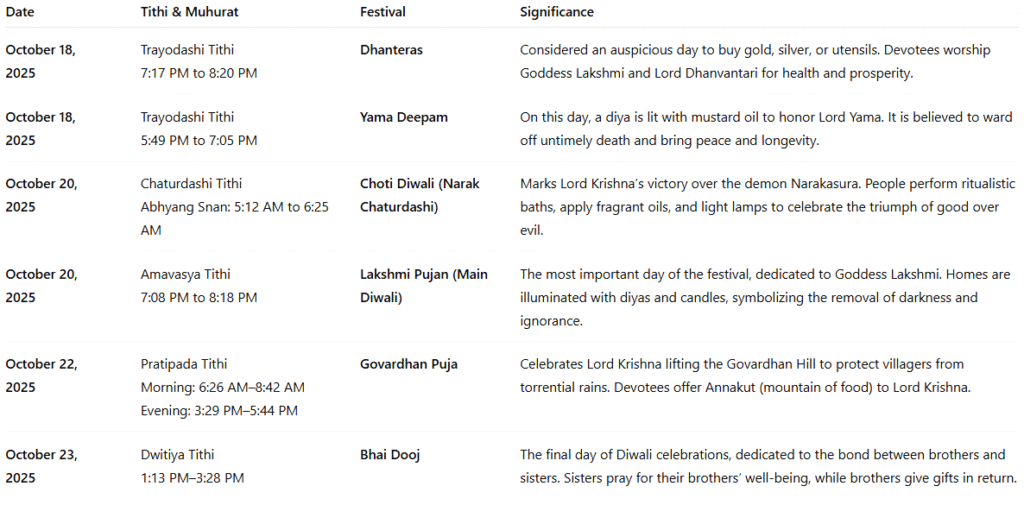The width and height of the screenshot is (1024, 505).
Task: Click the Date column header
Action: [x=20, y=12]
